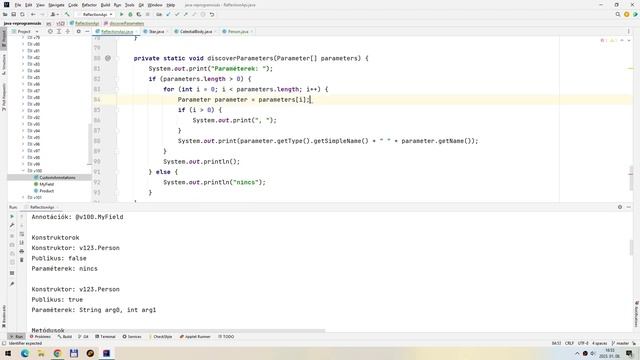Click the Save All toolbar icon
640x360 pixels.
click(13, 14)
